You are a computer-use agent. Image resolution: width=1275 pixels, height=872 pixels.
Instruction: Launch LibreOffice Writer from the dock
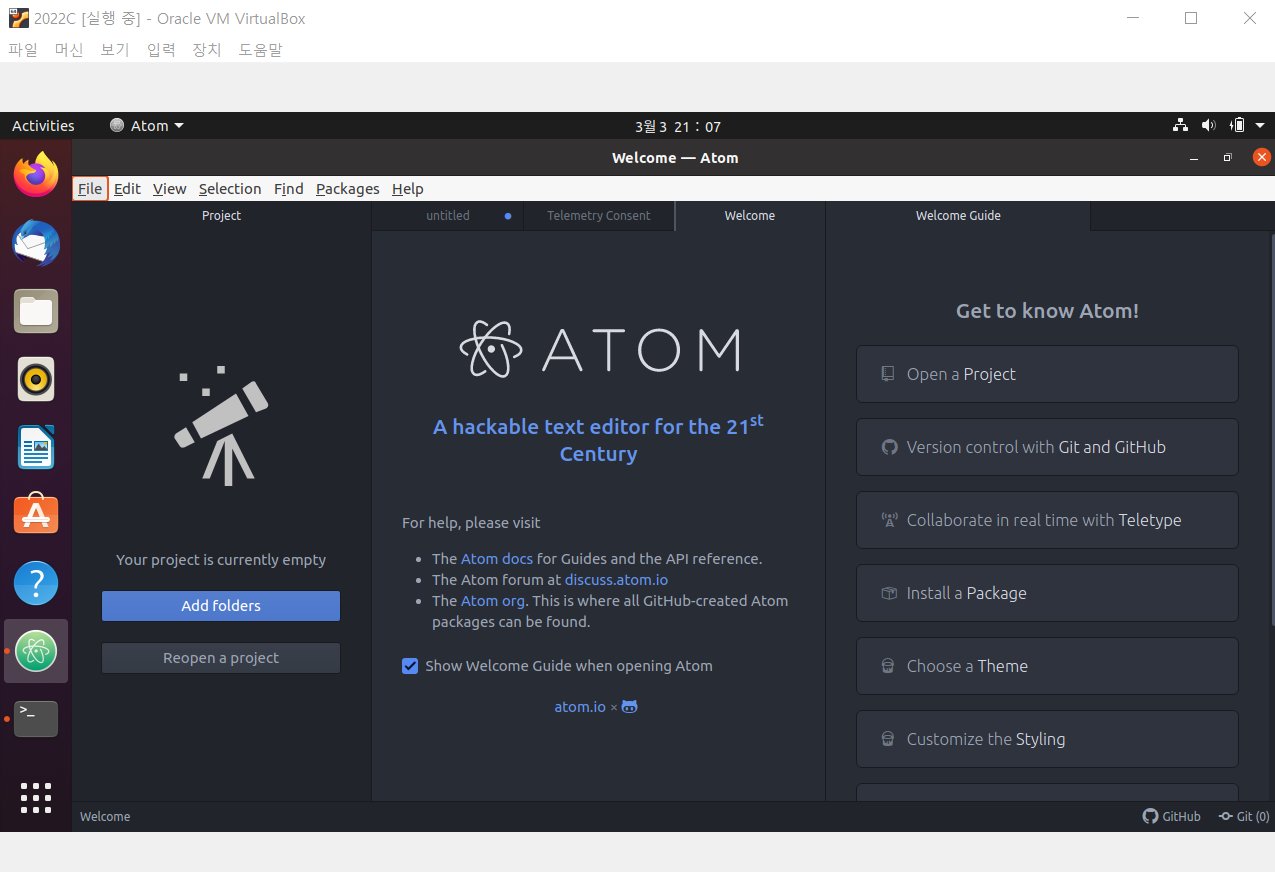click(36, 447)
